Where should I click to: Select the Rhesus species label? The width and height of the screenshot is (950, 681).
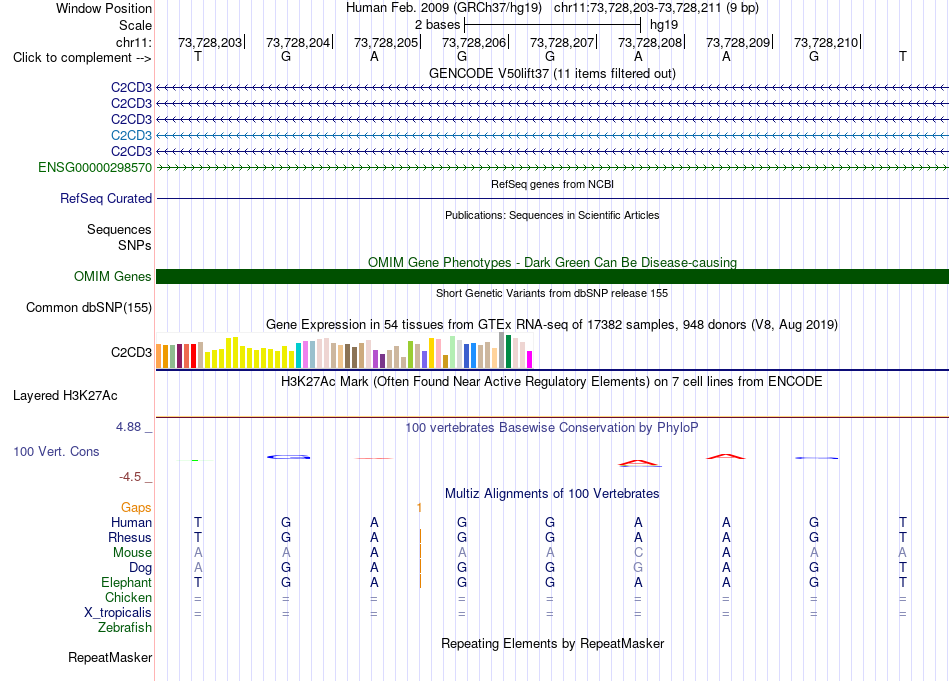pos(130,537)
